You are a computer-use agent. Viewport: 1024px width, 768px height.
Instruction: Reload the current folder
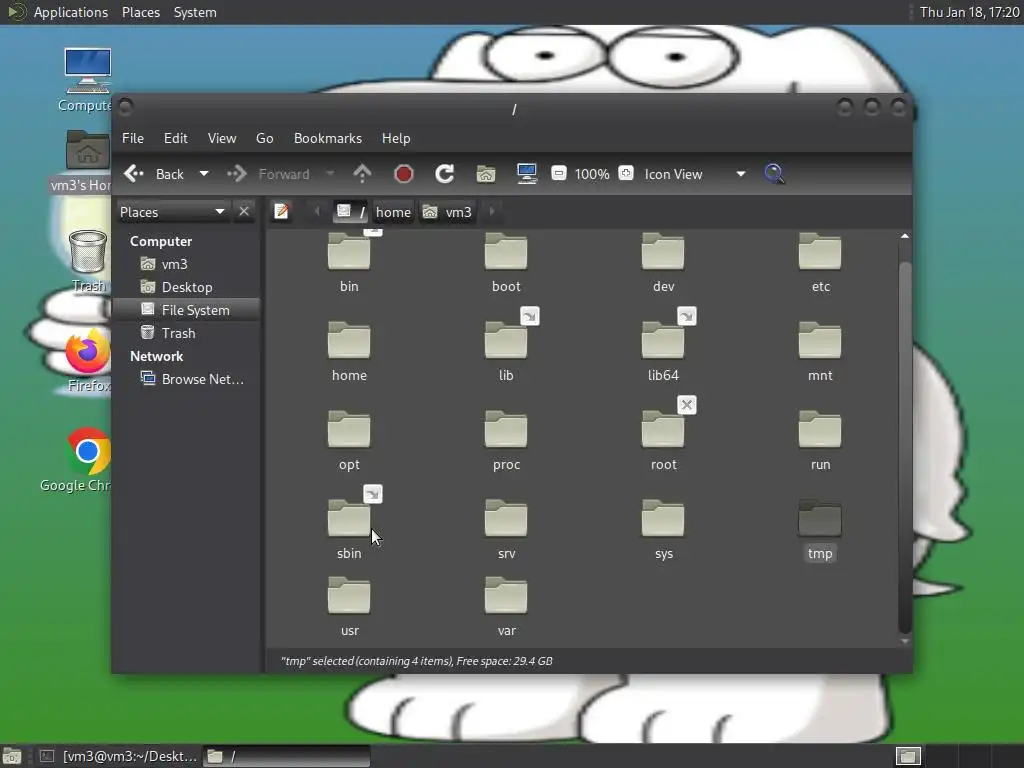coord(445,174)
